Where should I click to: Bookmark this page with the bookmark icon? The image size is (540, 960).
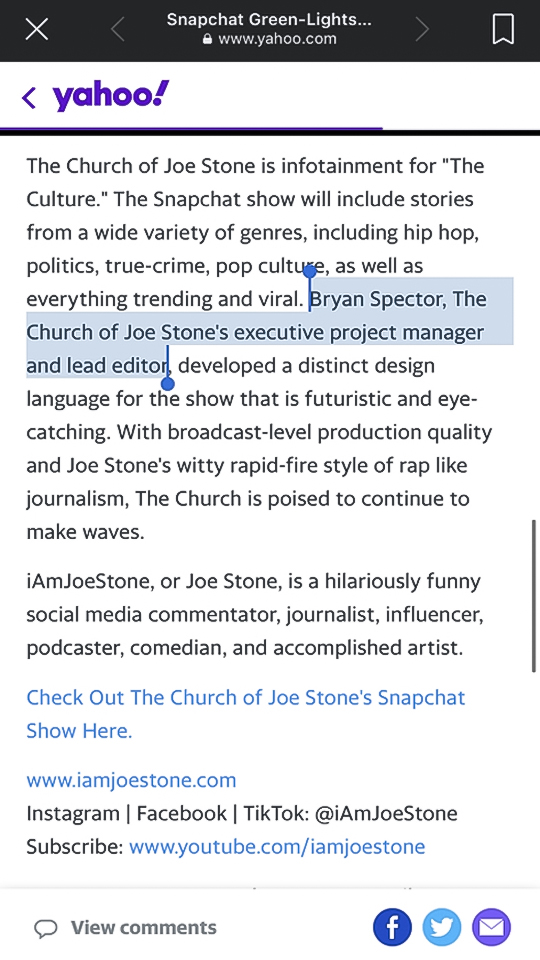(503, 29)
